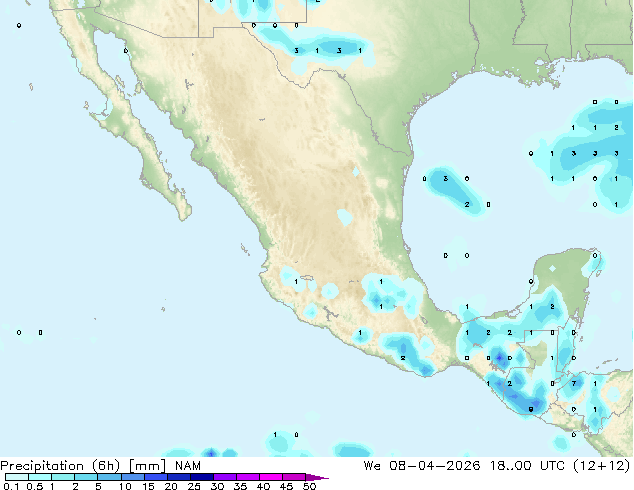
Task: Click the '7' precipitation value over Honduras
Action: (574, 383)
